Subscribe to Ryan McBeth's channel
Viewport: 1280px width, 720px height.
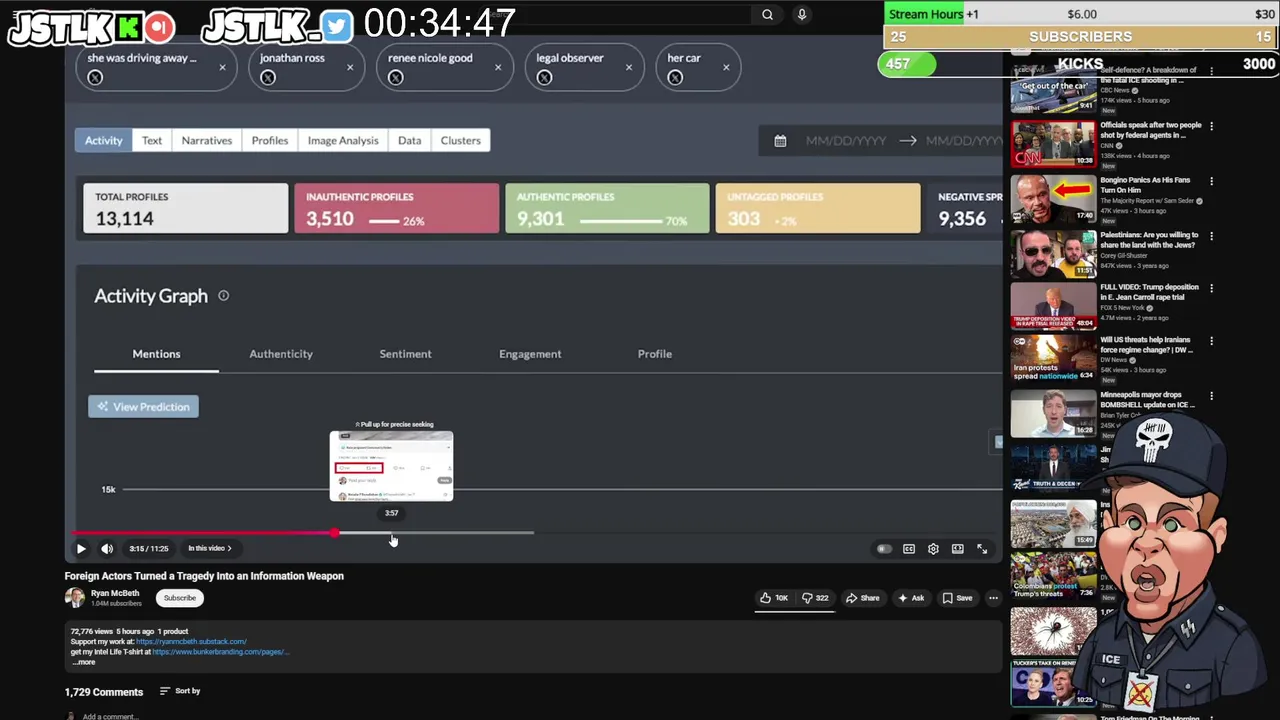[x=180, y=598]
